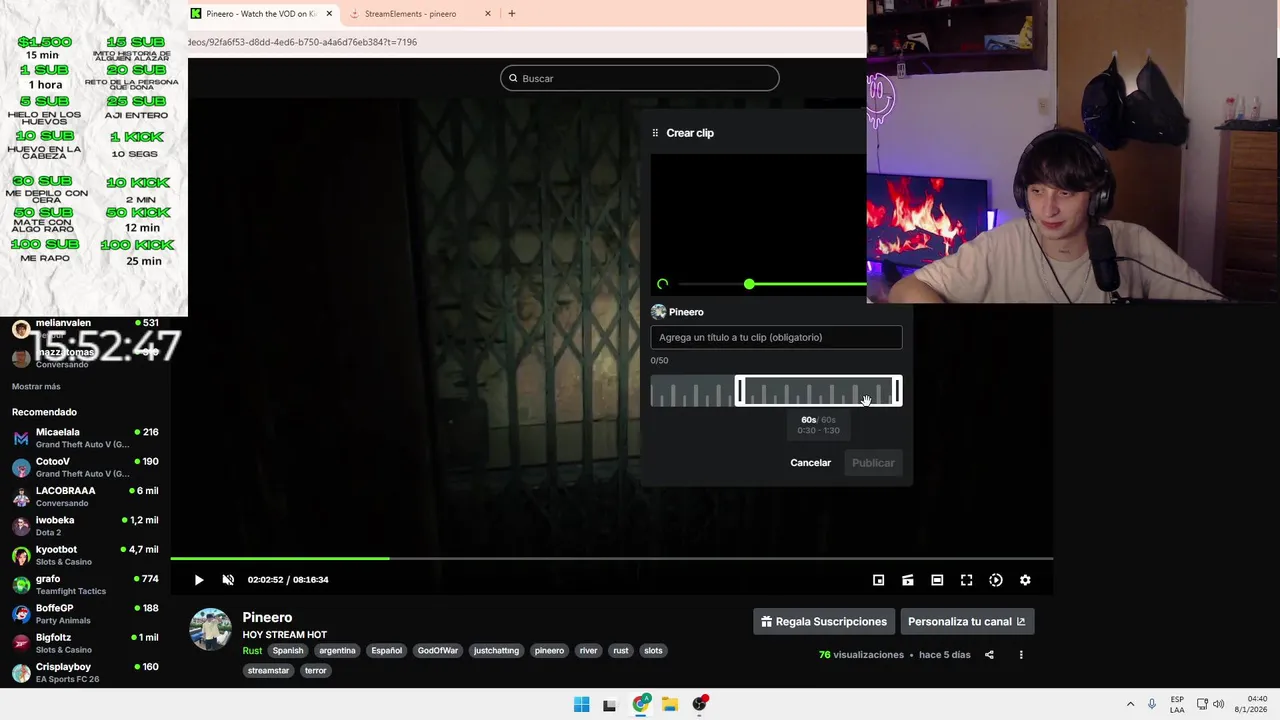Image resolution: width=1280 pixels, height=720 pixels.
Task: Open picture-in-picture mode icon
Action: [x=878, y=580]
